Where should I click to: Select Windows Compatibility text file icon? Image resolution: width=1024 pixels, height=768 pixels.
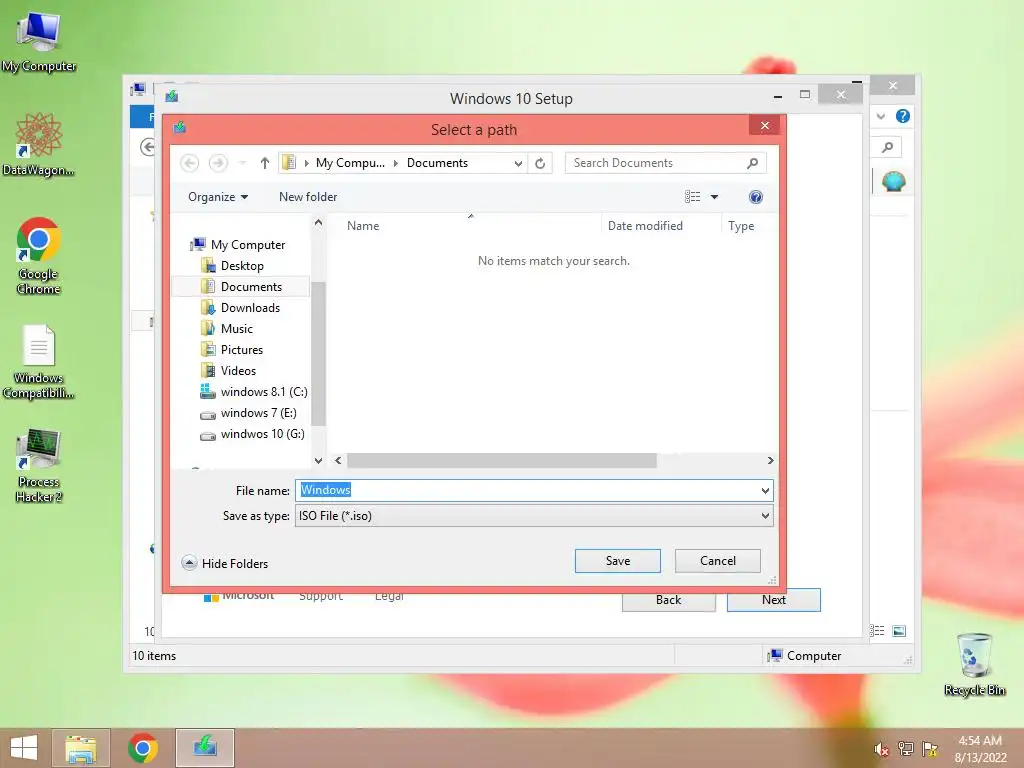click(39, 362)
